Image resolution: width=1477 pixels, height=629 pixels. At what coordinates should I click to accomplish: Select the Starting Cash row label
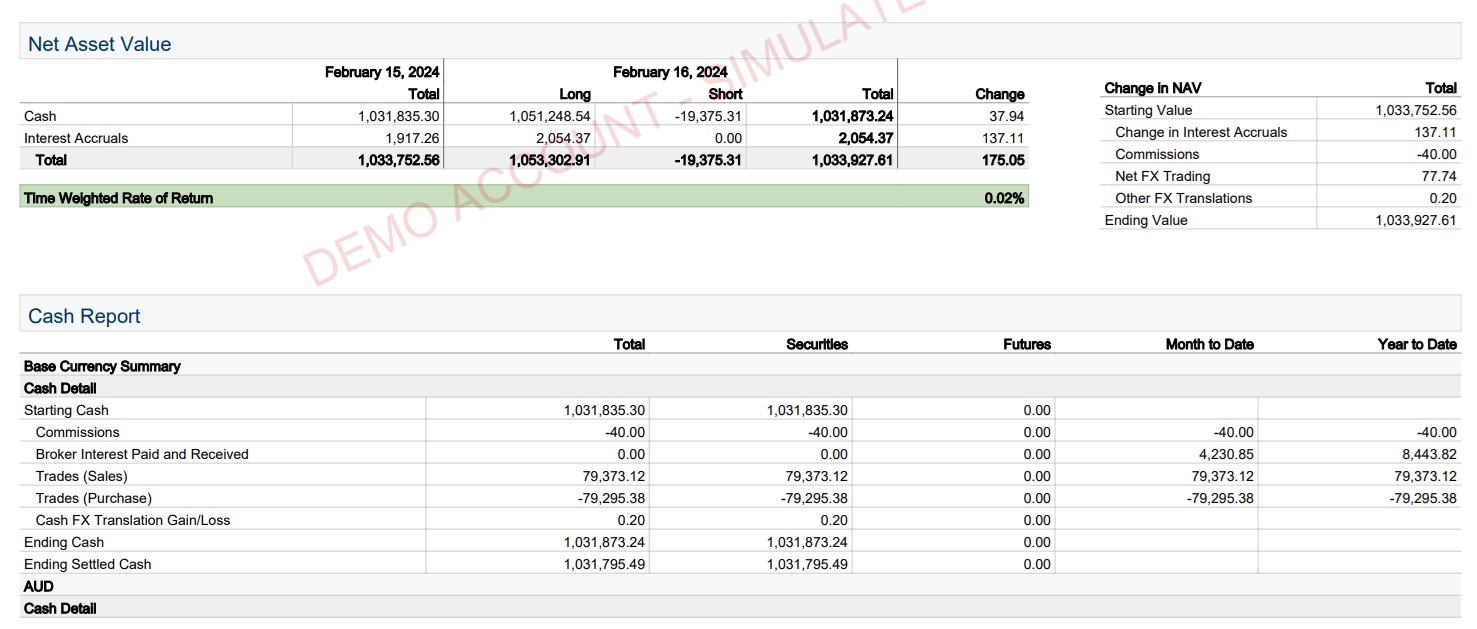[x=66, y=410]
